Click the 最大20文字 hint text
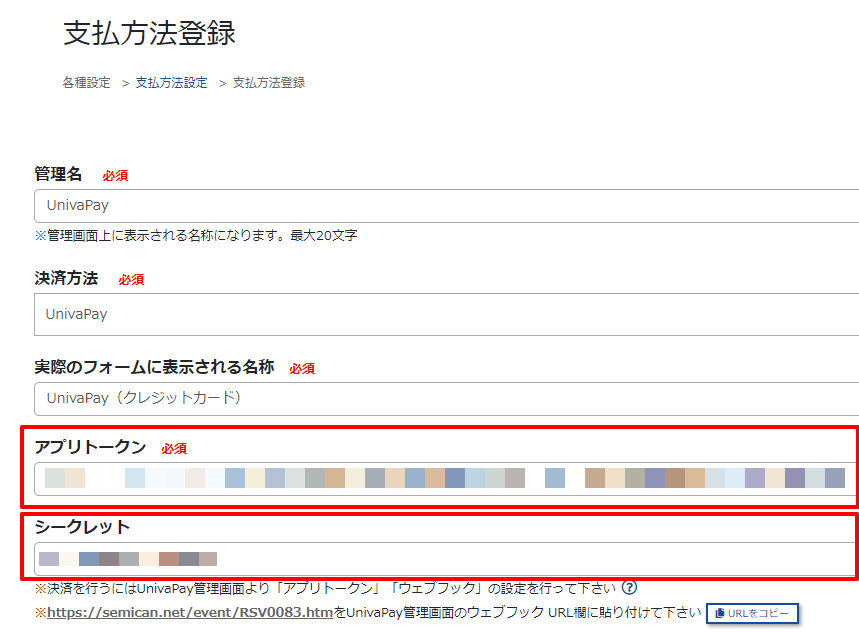This screenshot has width=859, height=644. [324, 235]
